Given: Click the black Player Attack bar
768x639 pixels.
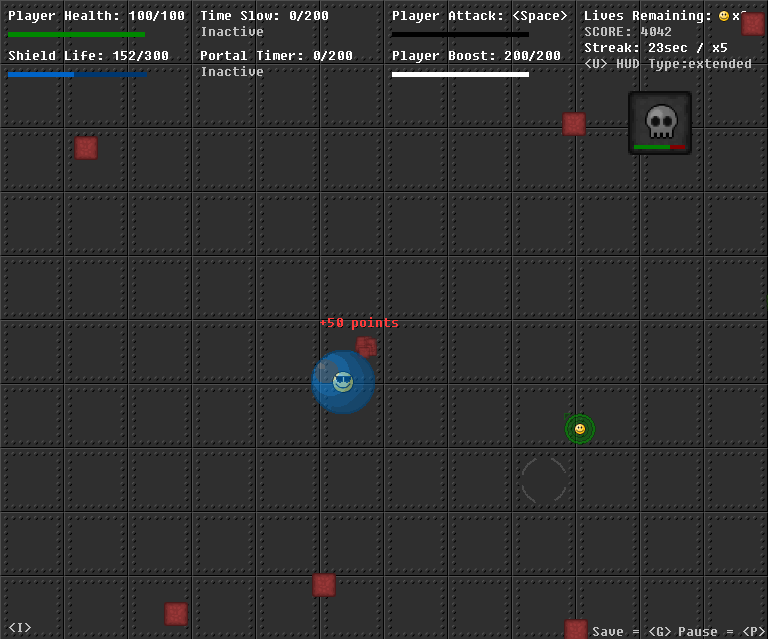Looking at the screenshot, I should click(460, 34).
